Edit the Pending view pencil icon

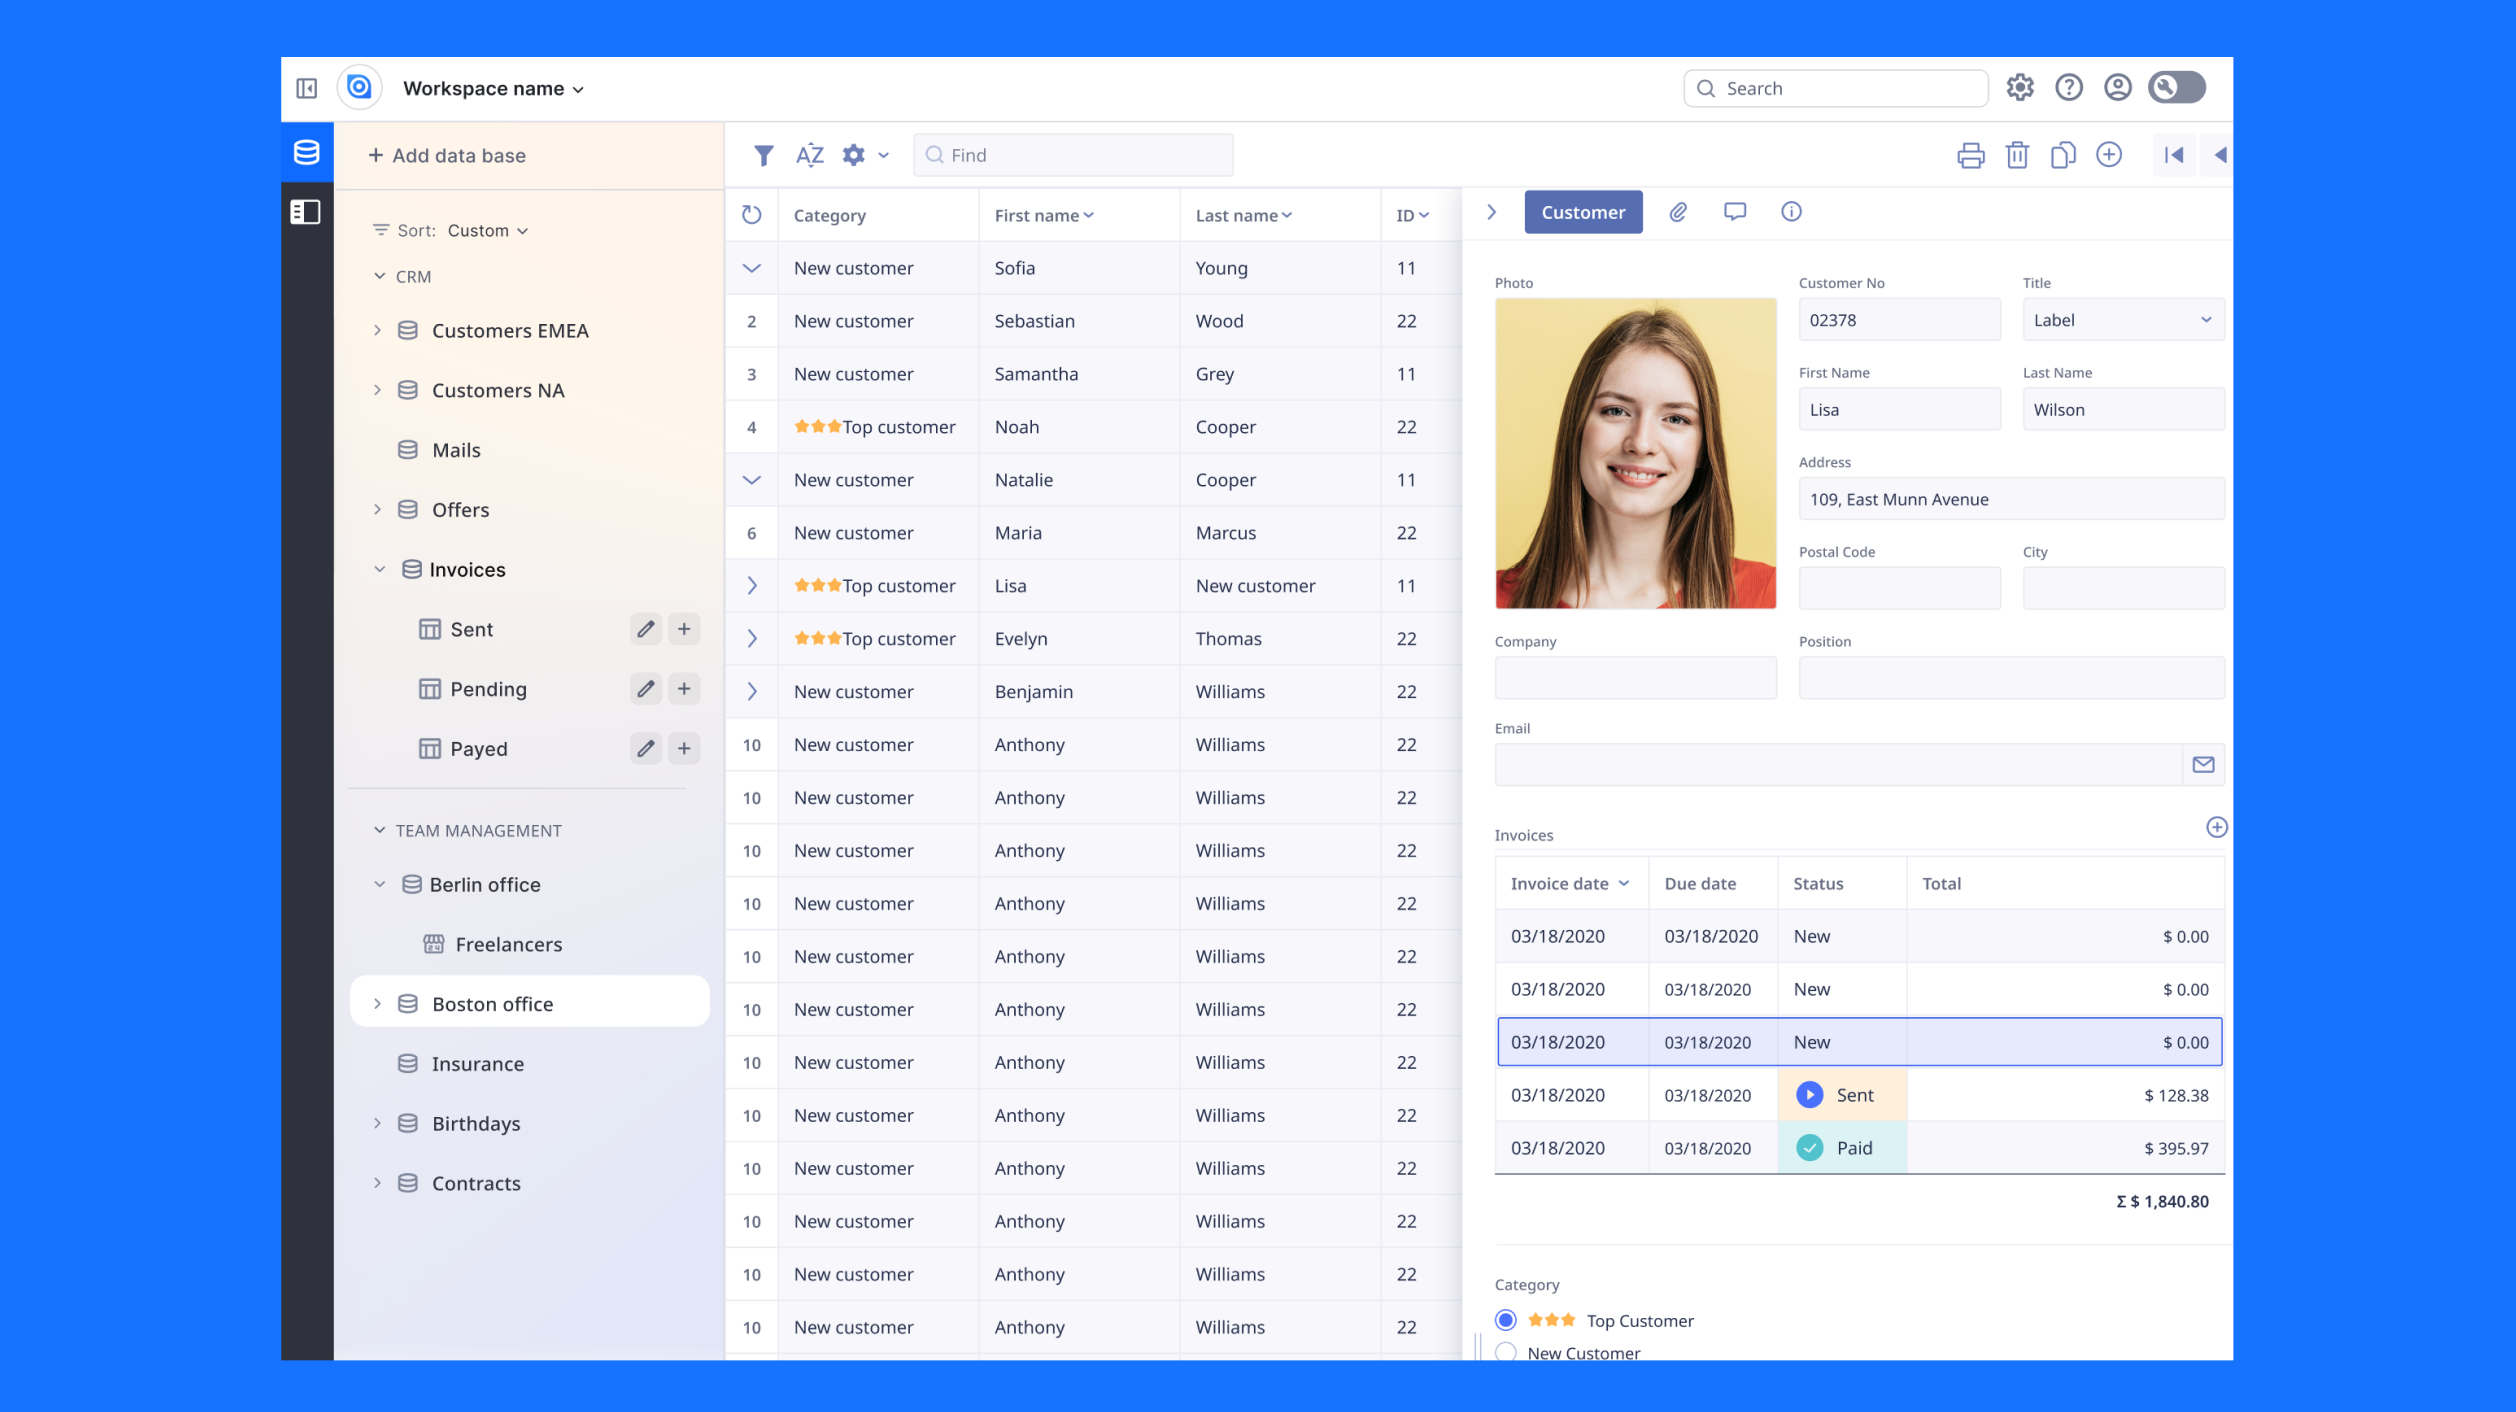pos(646,689)
